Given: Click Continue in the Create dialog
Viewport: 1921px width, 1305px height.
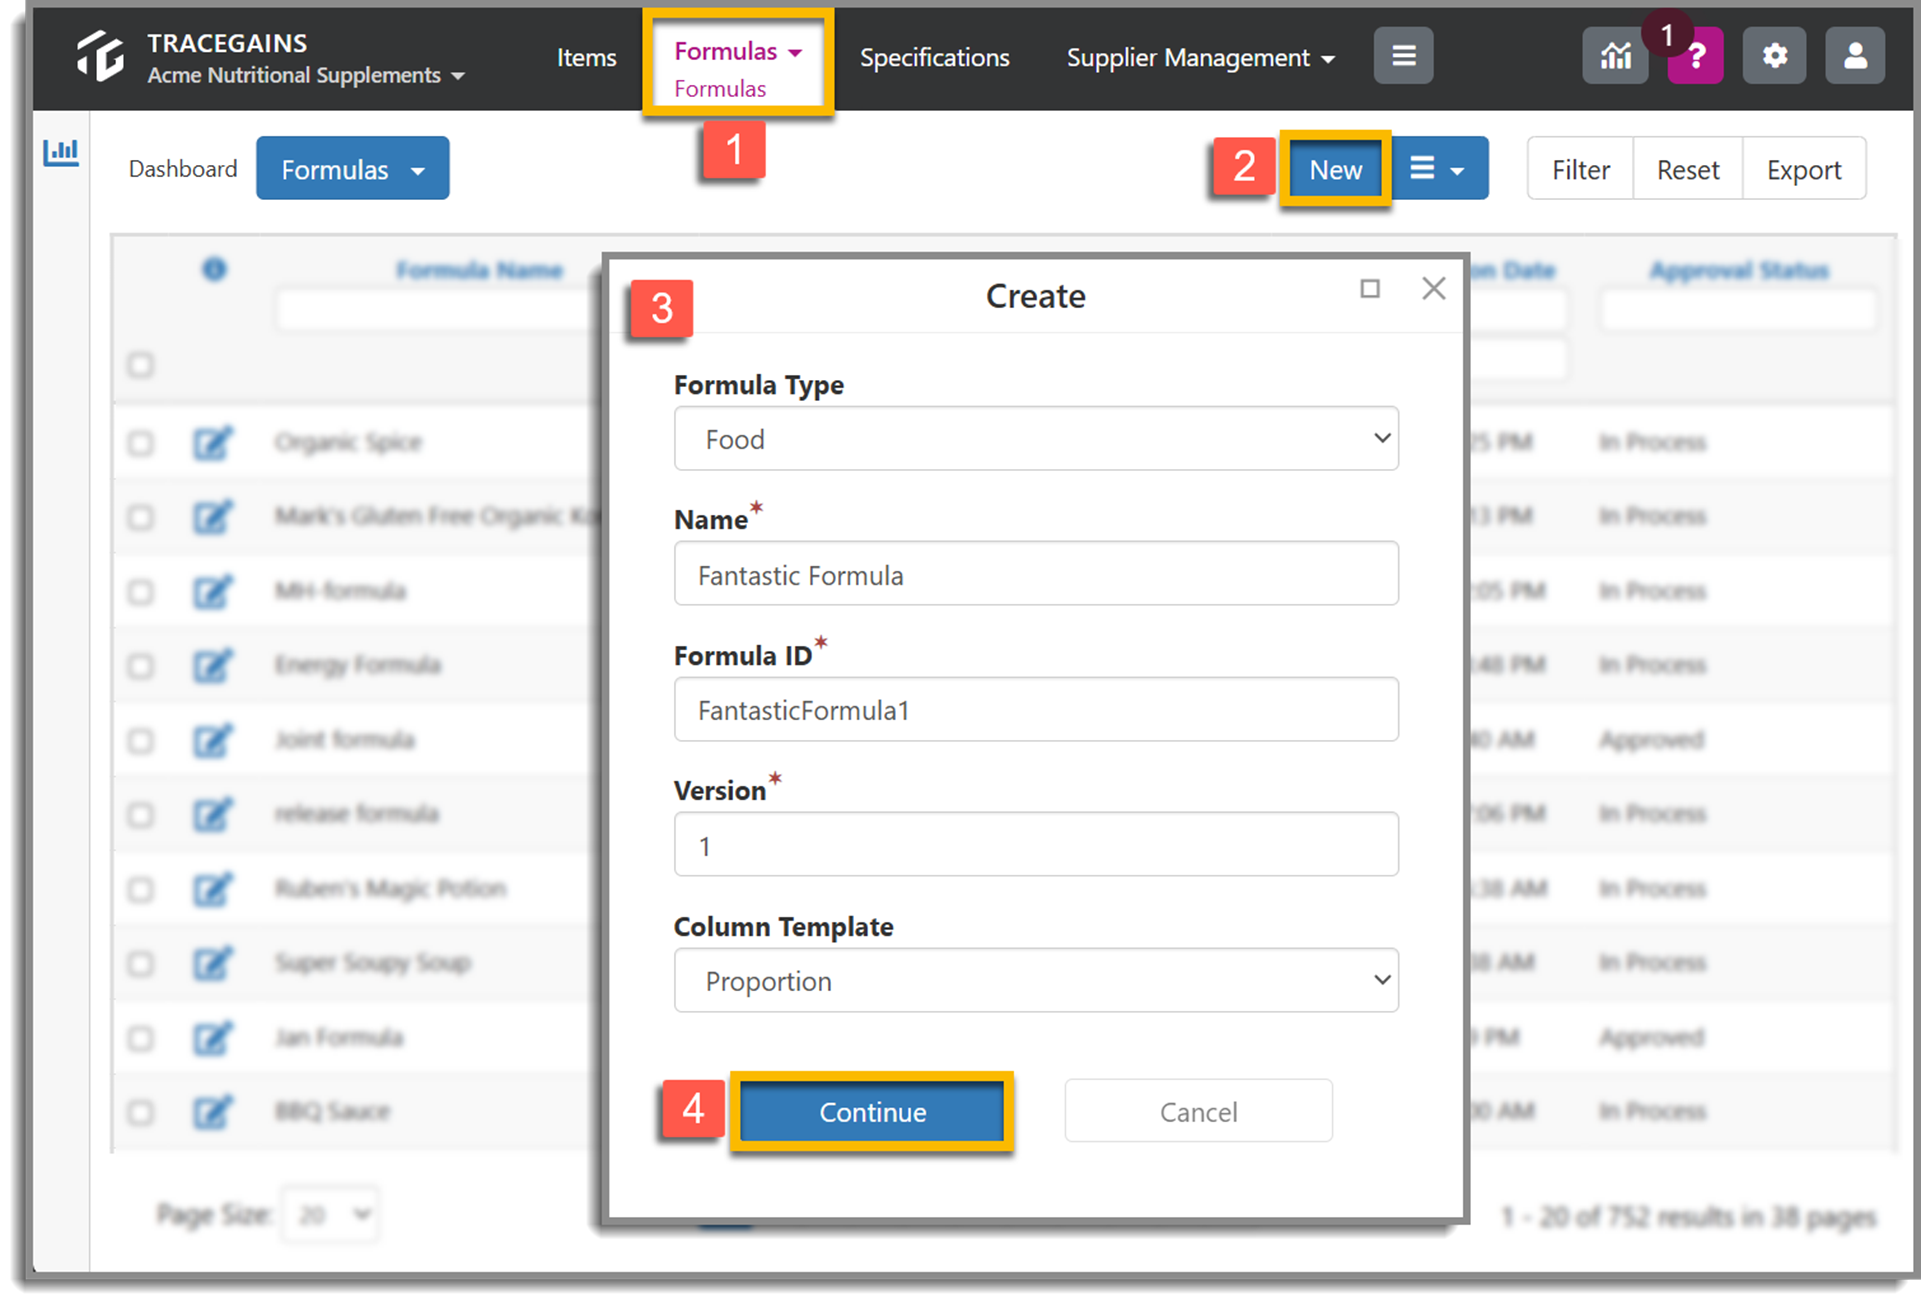Looking at the screenshot, I should pos(872,1112).
